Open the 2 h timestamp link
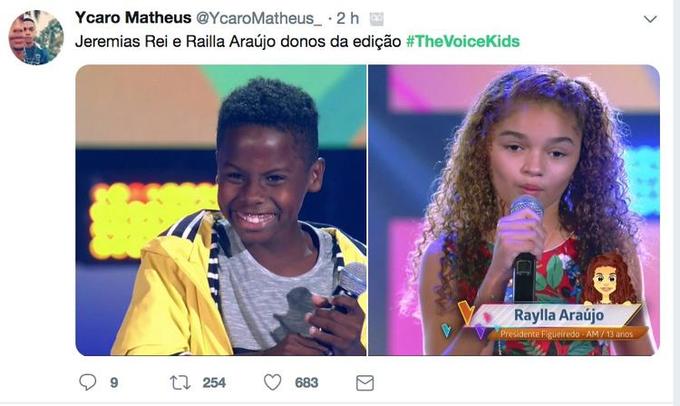 tap(348, 18)
